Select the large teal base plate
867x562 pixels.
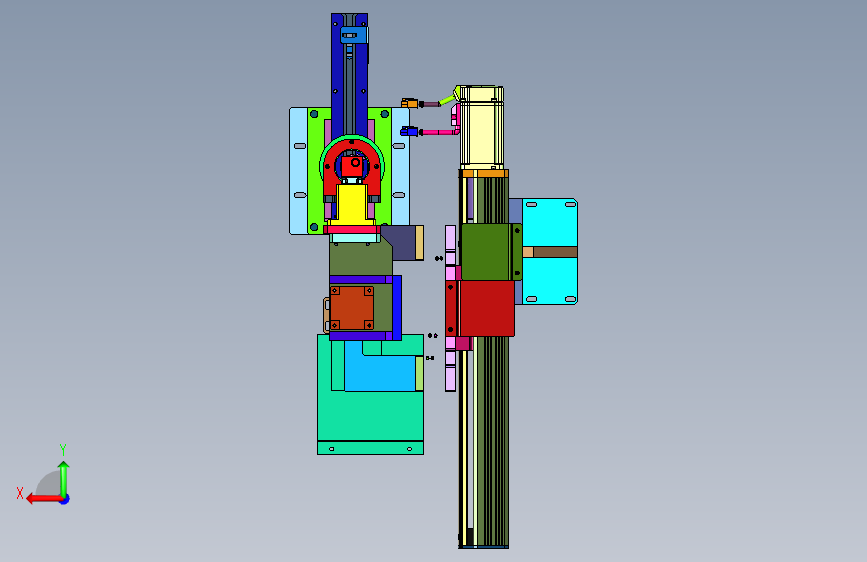(x=370, y=415)
